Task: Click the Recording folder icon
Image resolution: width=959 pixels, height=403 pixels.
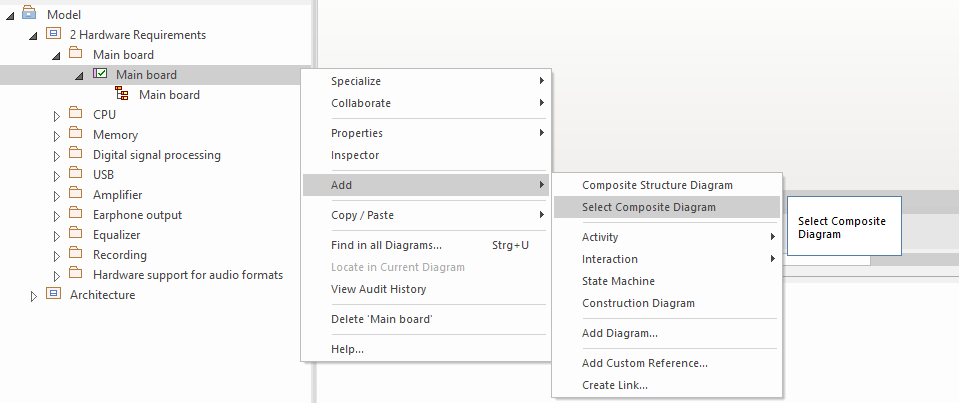Action: tap(75, 253)
